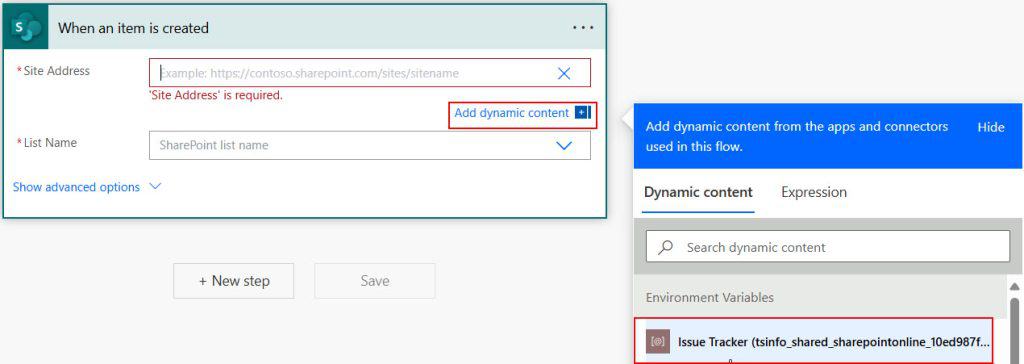This screenshot has width=1024, height=364.
Task: Click the Site Address input field
Action: pyautogui.click(x=370, y=73)
